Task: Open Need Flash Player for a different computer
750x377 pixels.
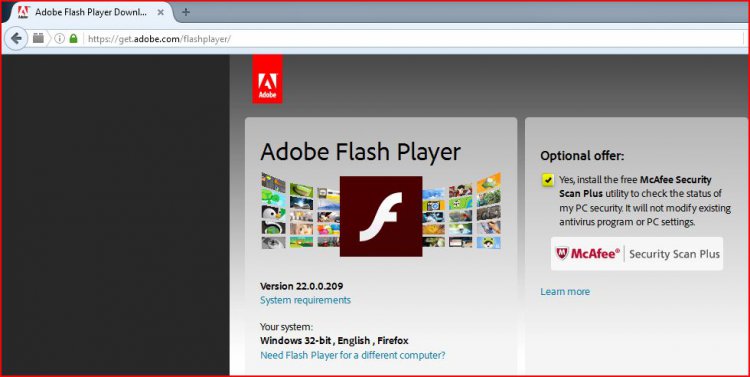Action: click(x=353, y=355)
